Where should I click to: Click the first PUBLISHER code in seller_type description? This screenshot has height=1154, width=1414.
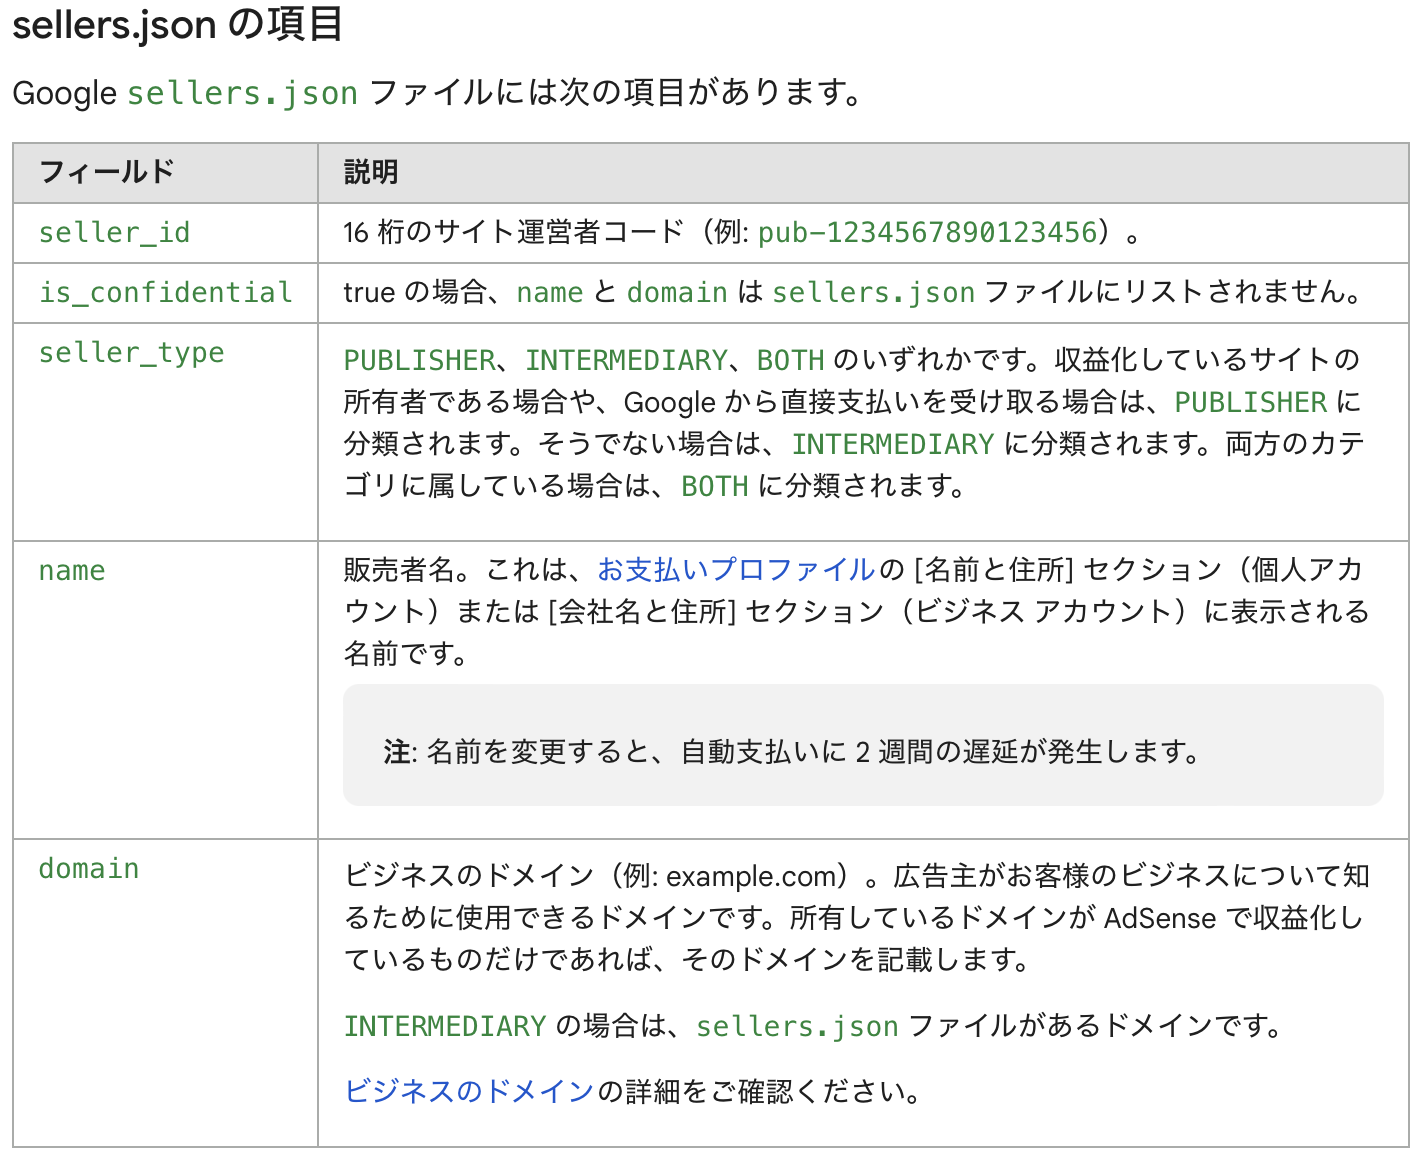(x=419, y=360)
